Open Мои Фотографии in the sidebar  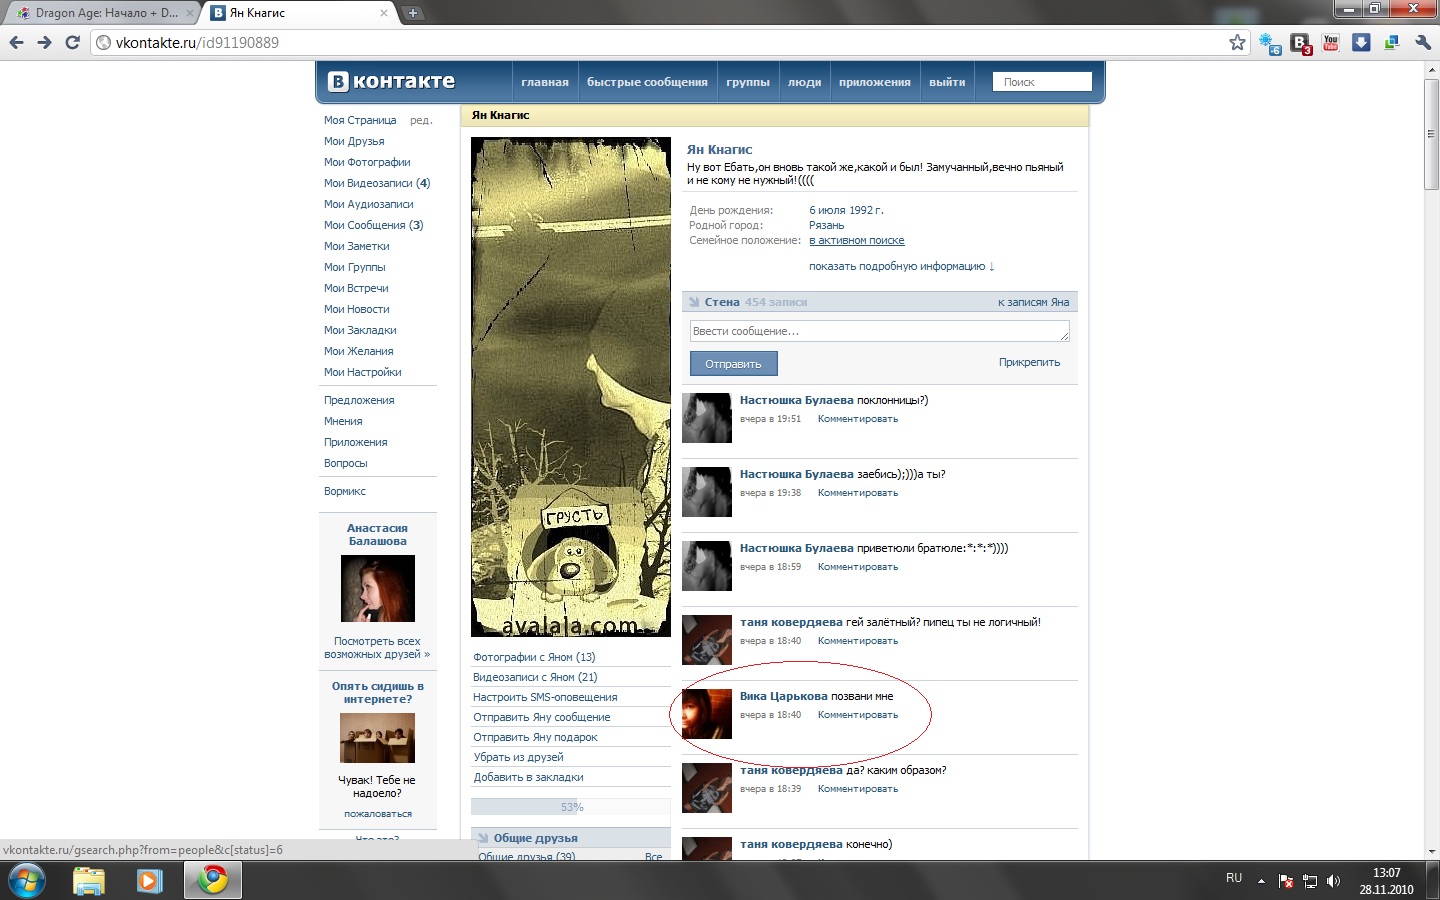[367, 162]
